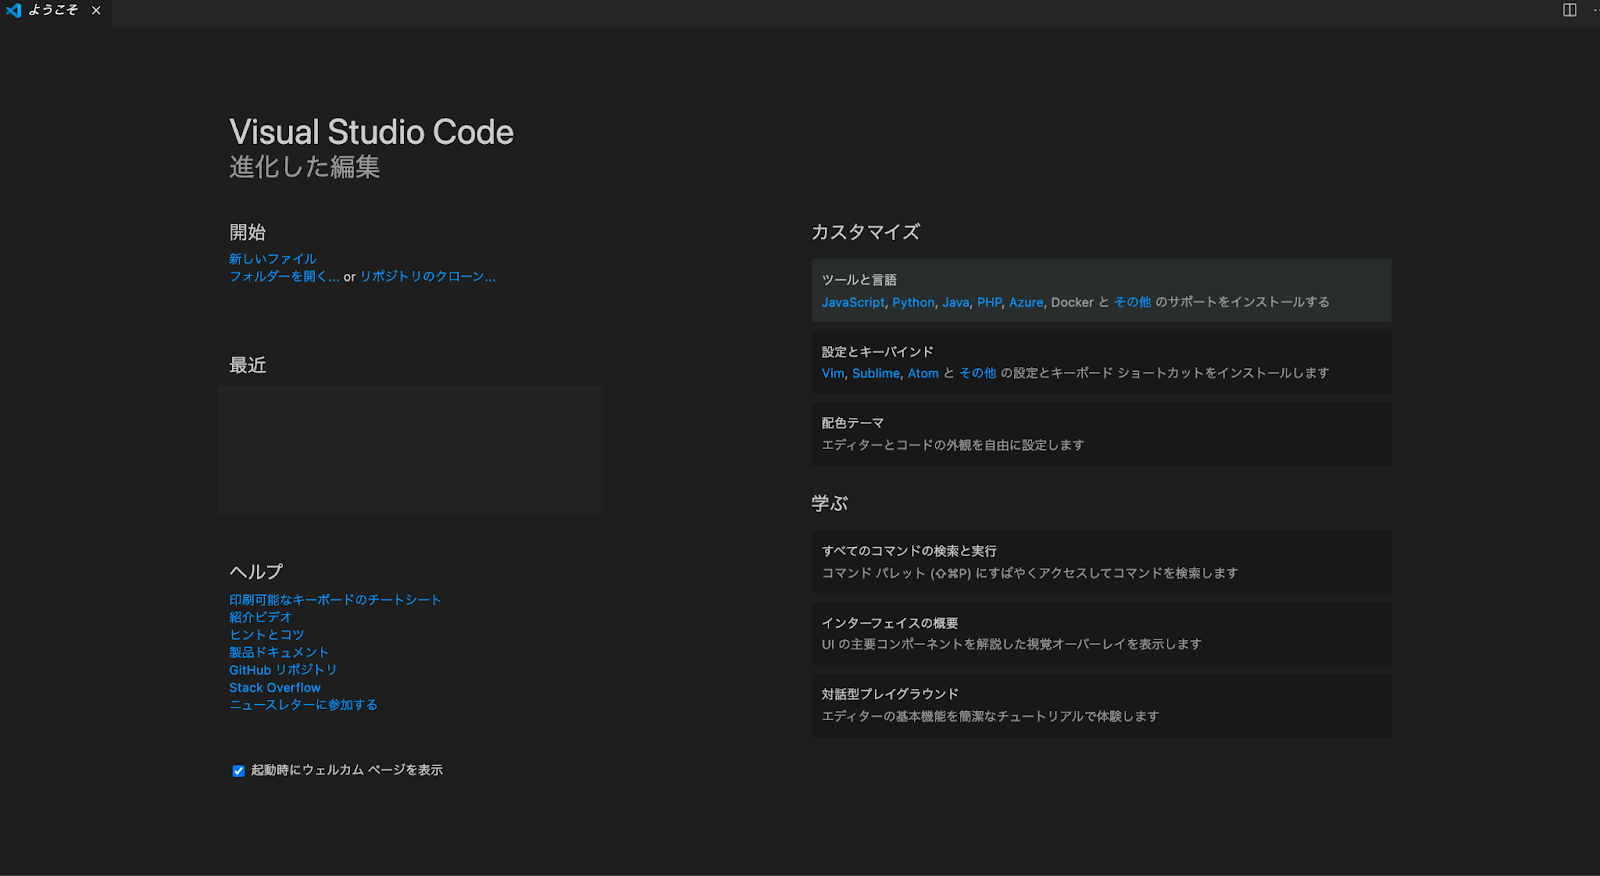Open the ヒントとコツ link

pos(266,635)
